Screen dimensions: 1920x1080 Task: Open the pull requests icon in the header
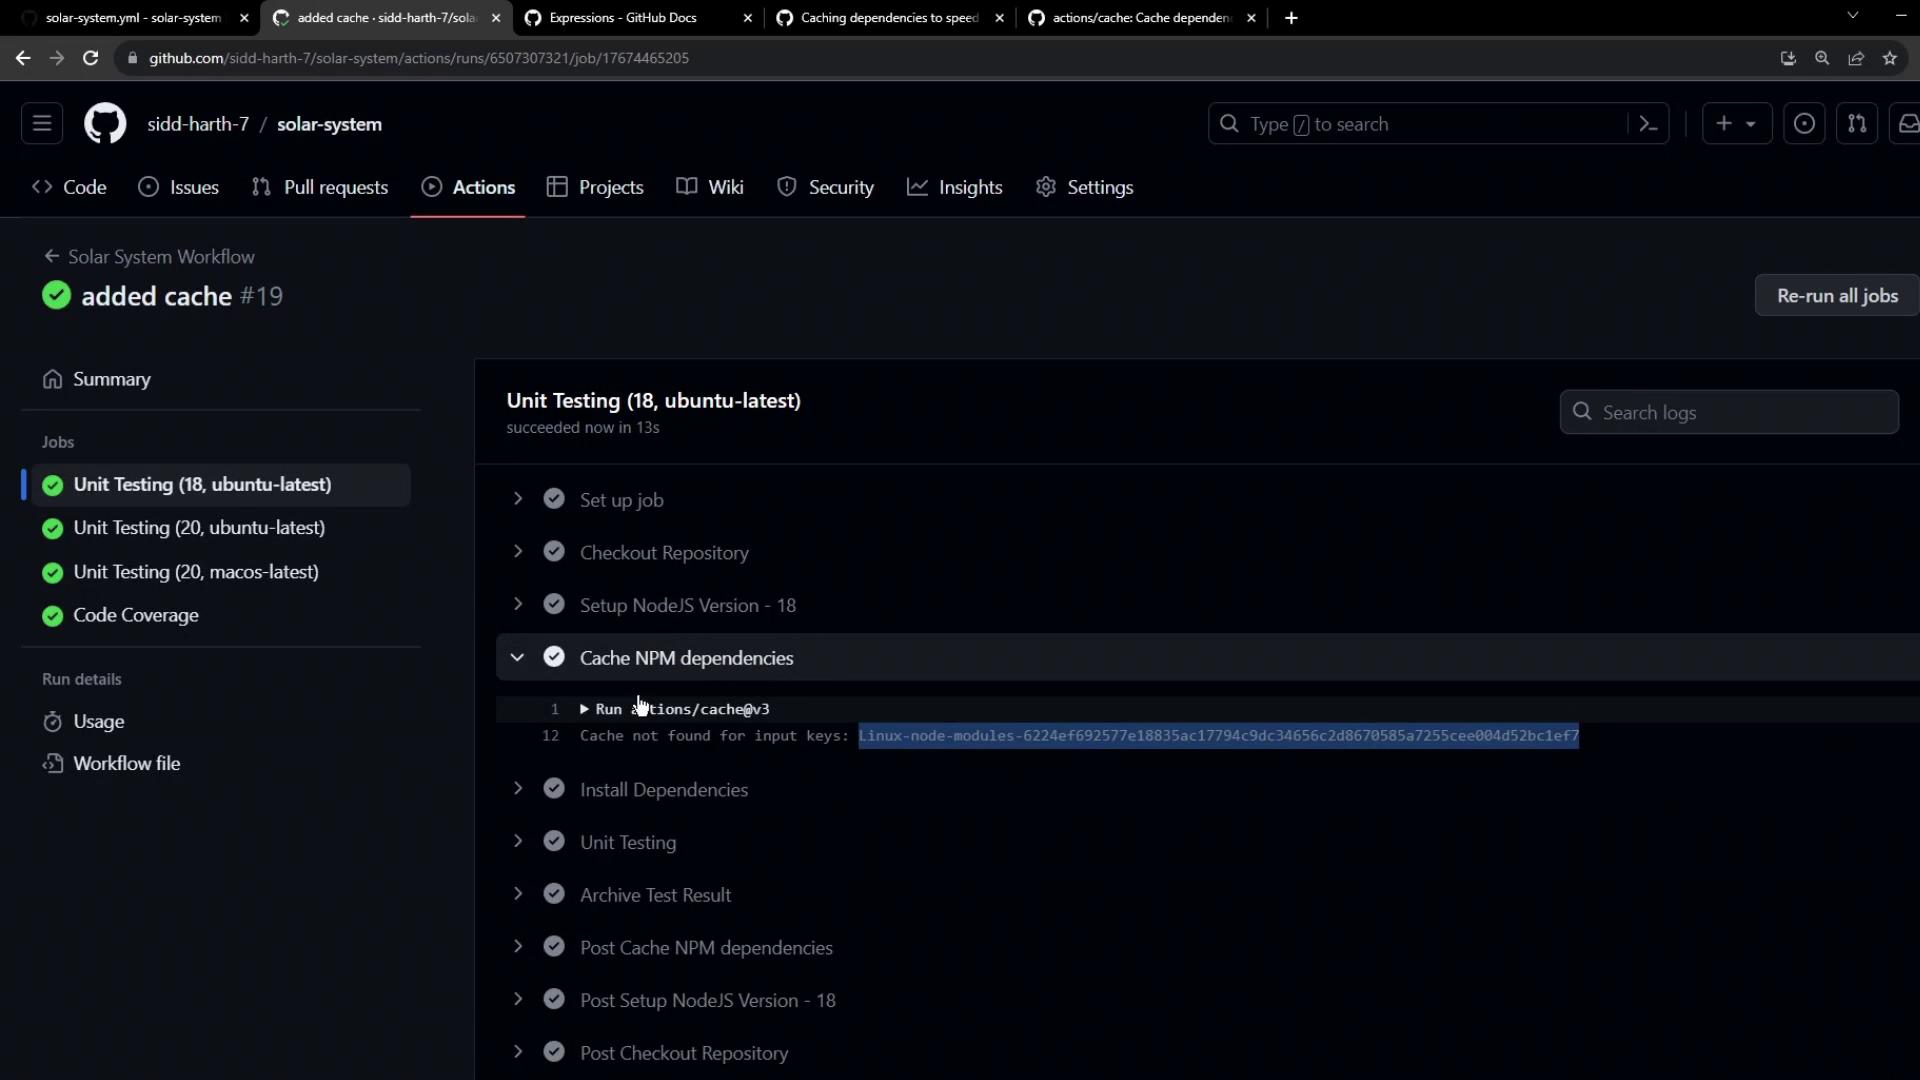click(1857, 124)
